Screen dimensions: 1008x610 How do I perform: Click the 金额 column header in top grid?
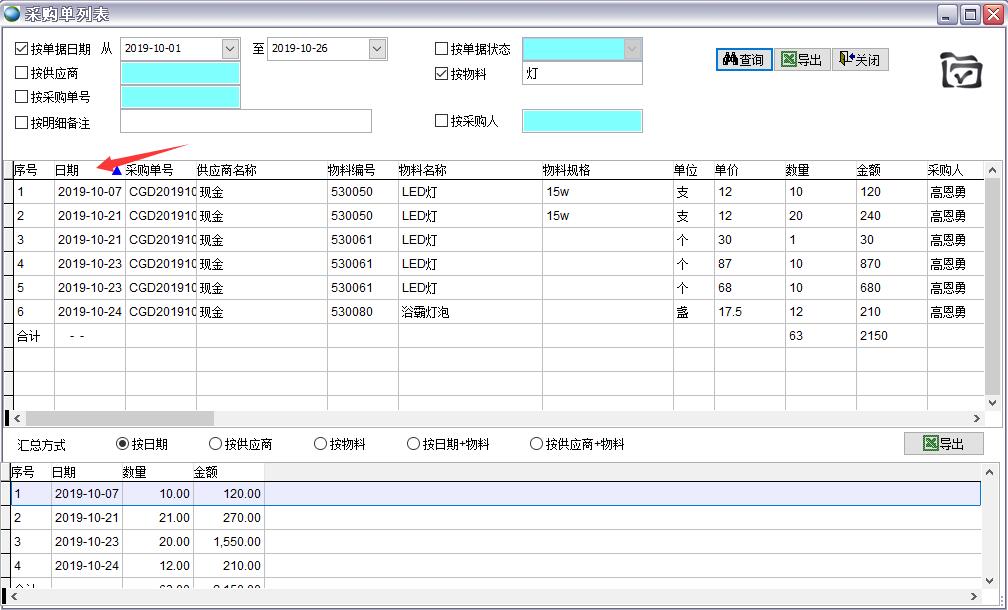[x=869, y=170]
